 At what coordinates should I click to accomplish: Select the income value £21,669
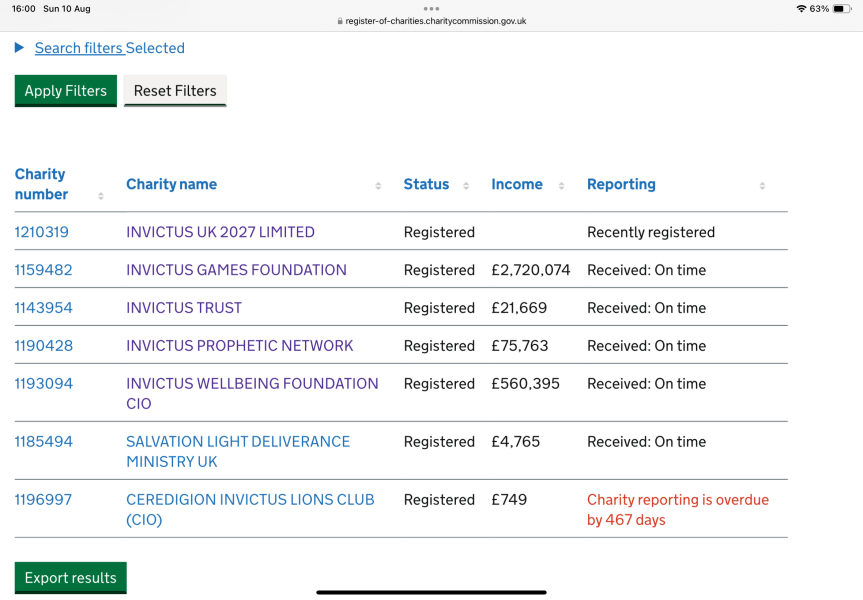[x=519, y=308]
